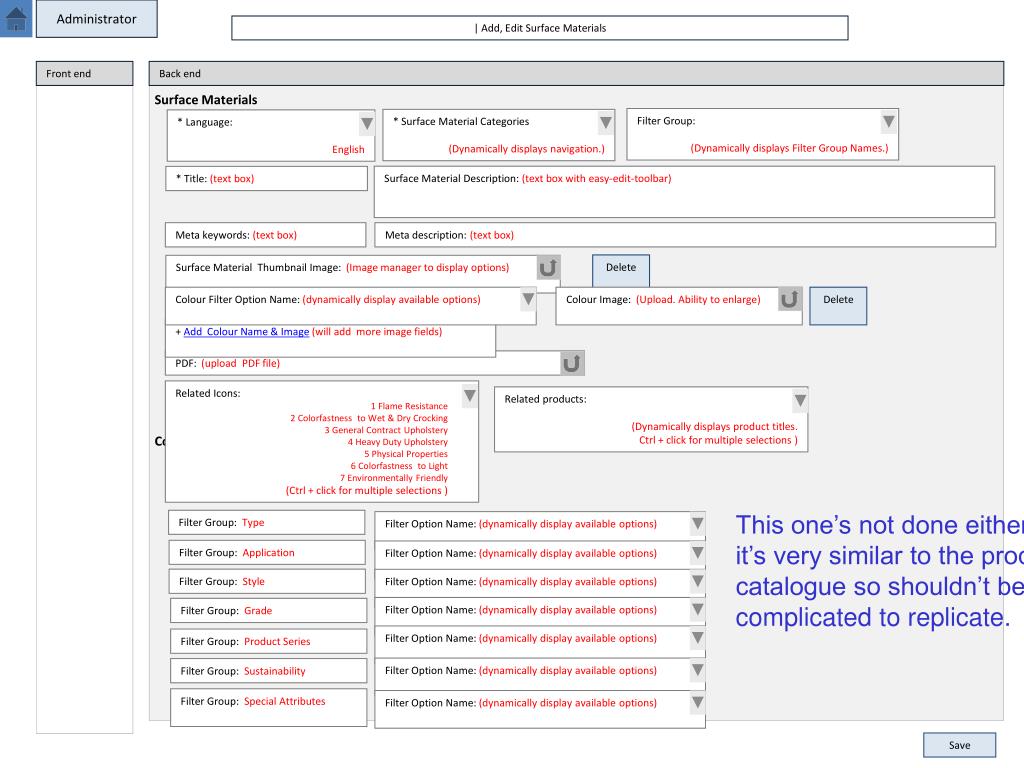Focus the Meta description text box
1024x768 pixels.
685,235
